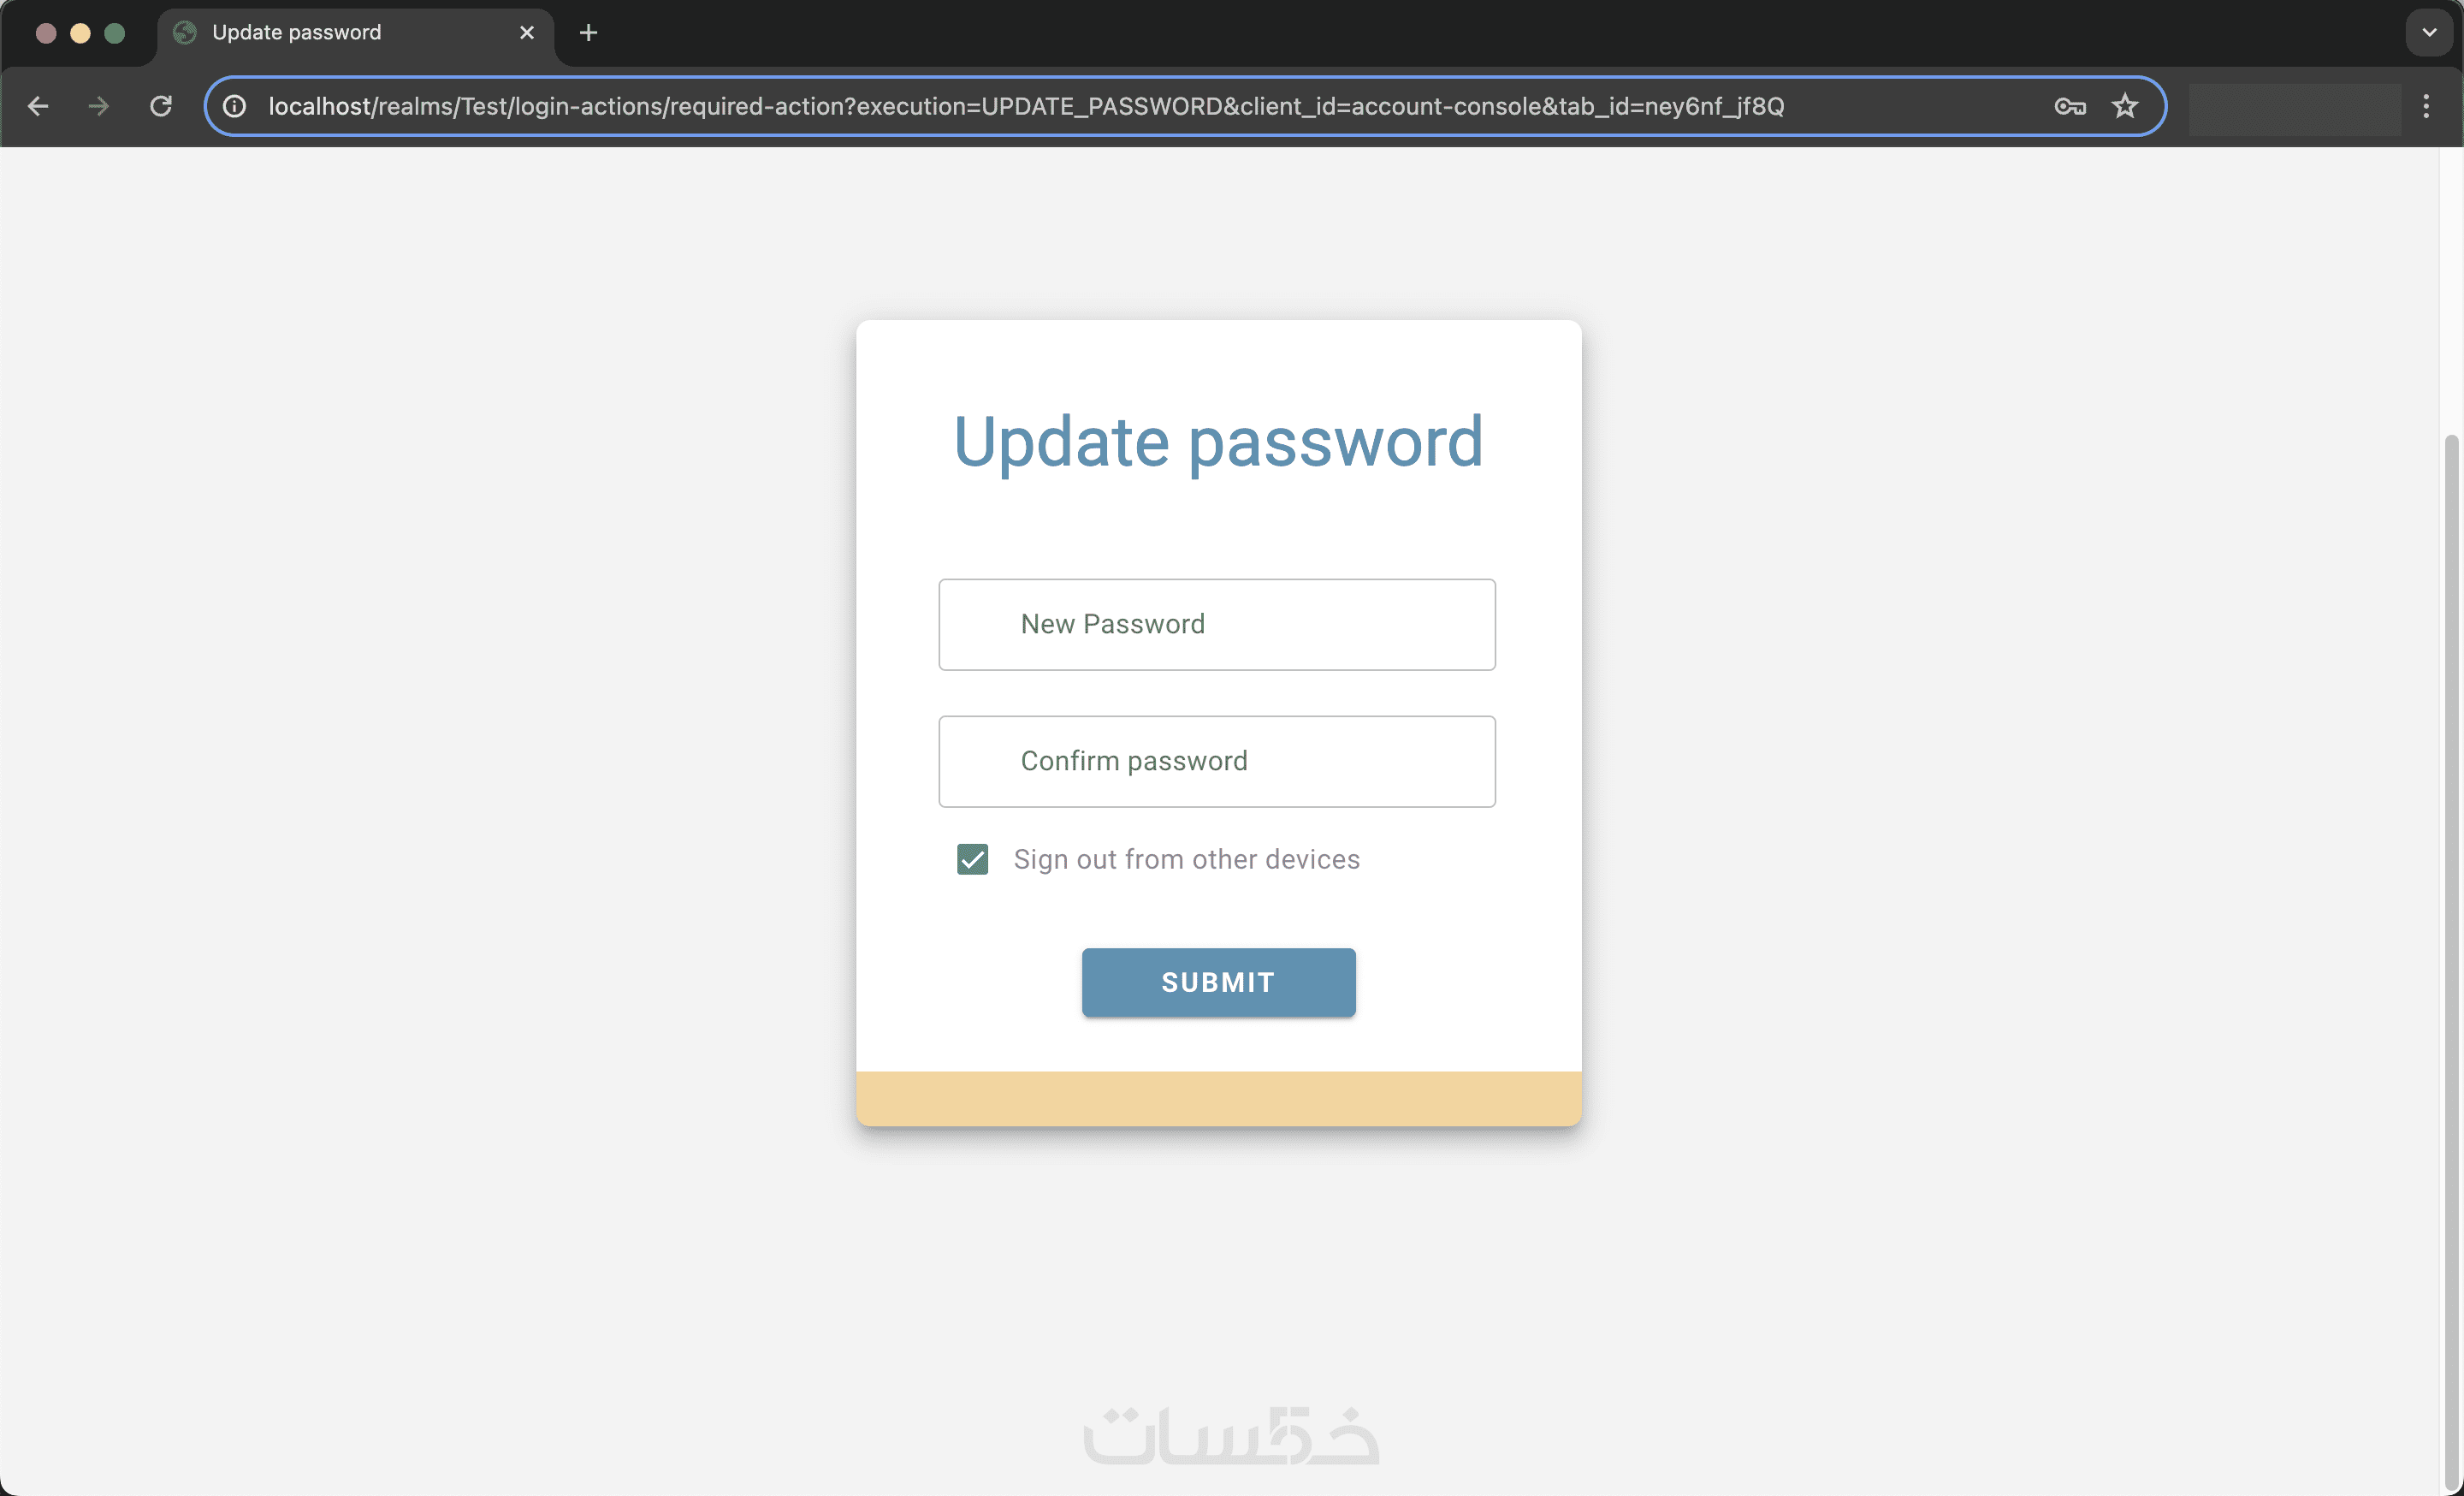Focus the Confirm password field
The image size is (2464, 1496).
click(1217, 761)
